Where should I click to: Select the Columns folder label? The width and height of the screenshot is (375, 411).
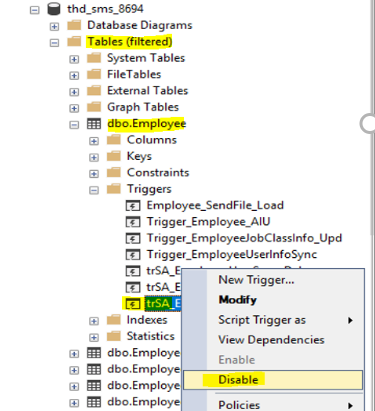pyautogui.click(x=152, y=139)
